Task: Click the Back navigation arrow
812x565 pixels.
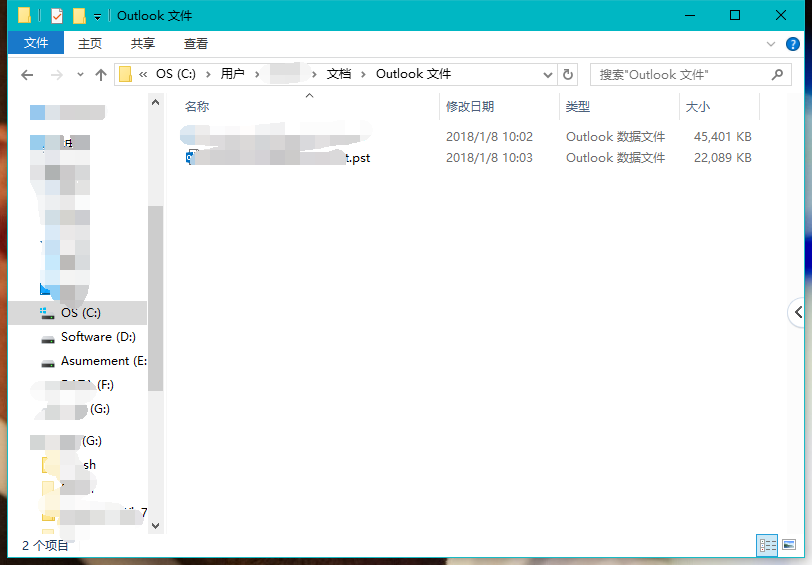Action: pyautogui.click(x=27, y=75)
